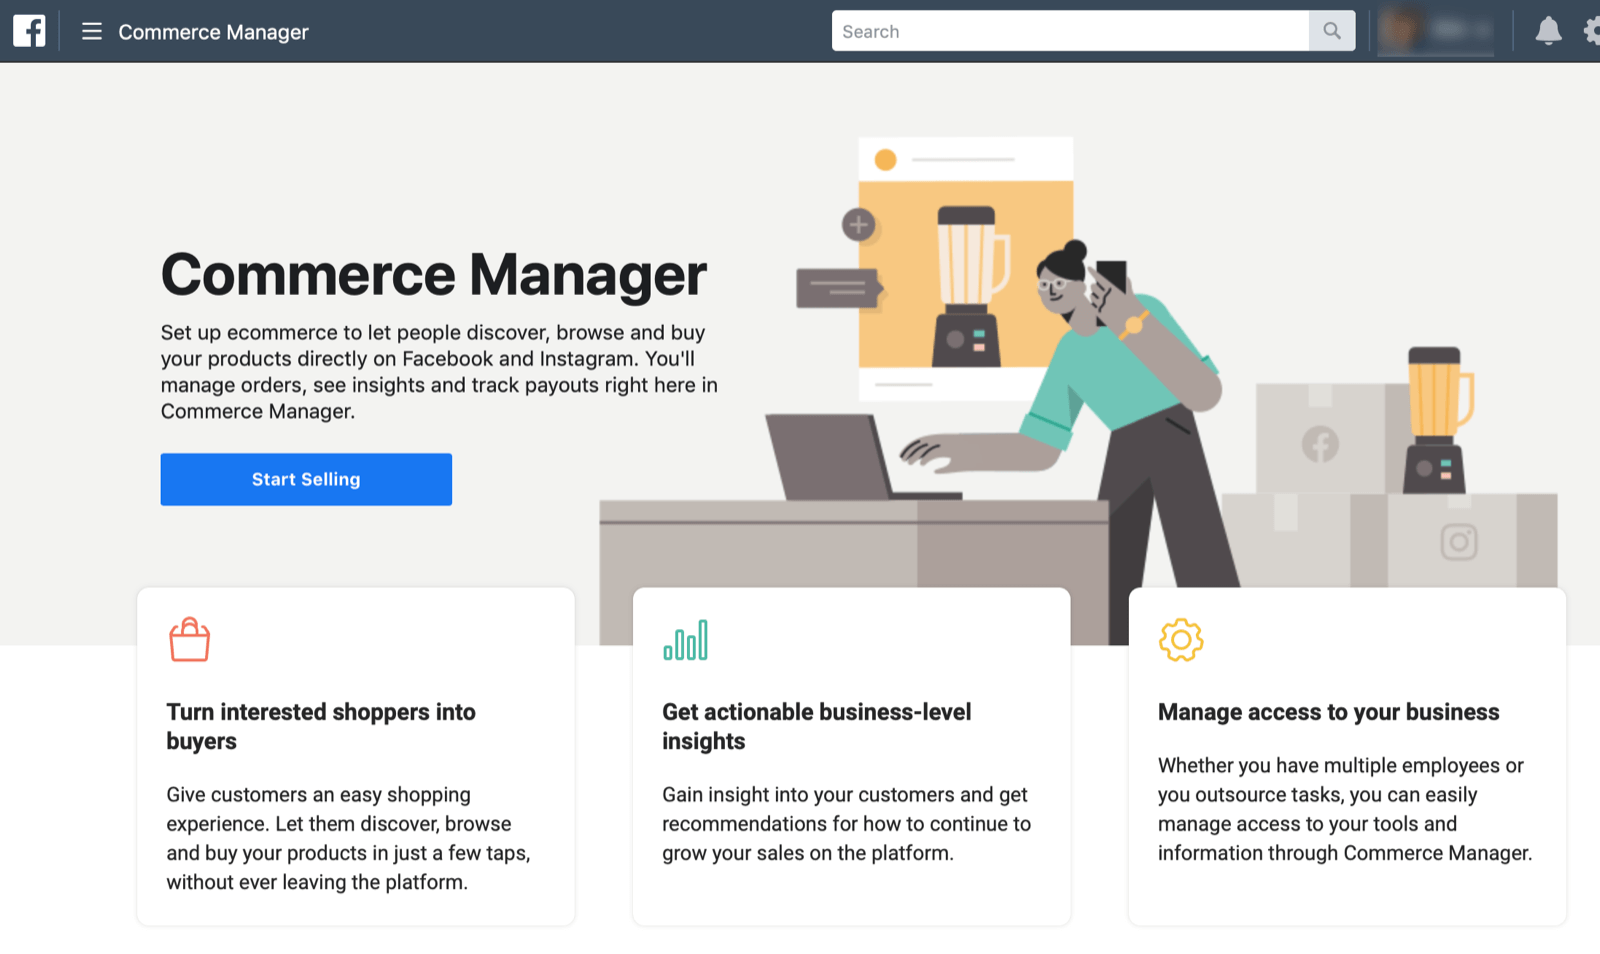Click the bar chart insights icon

point(685,640)
